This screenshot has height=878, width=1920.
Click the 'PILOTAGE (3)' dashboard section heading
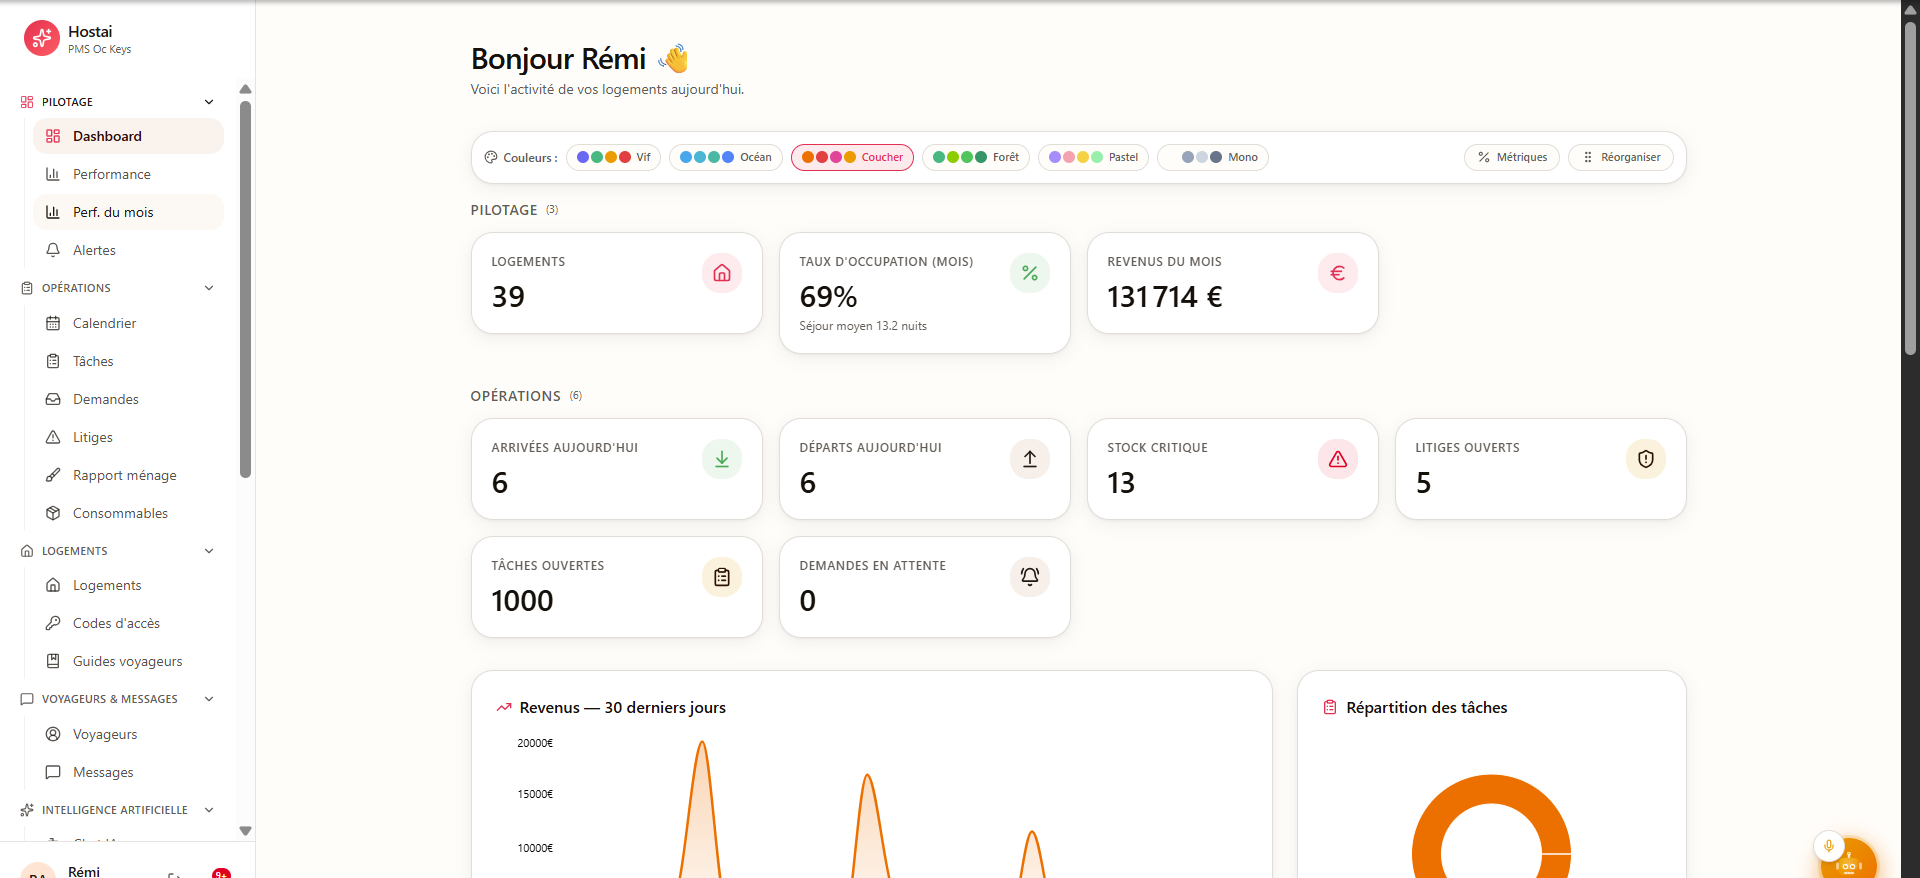tap(515, 210)
